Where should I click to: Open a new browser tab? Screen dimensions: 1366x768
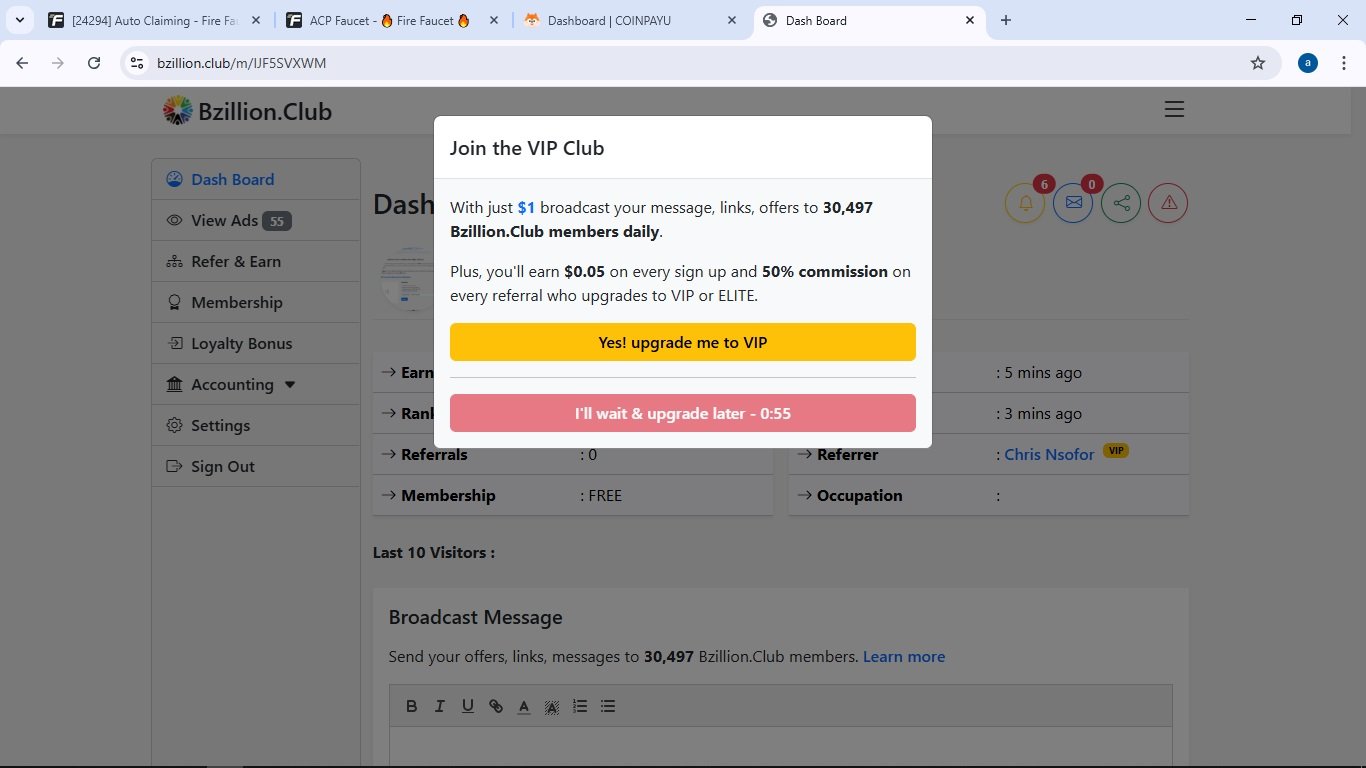pyautogui.click(x=1006, y=20)
